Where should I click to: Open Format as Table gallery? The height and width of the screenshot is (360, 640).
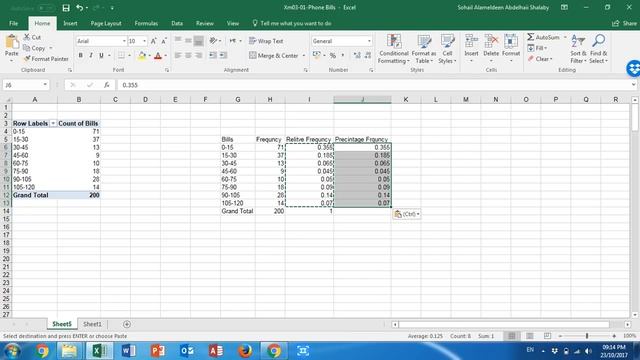click(424, 49)
